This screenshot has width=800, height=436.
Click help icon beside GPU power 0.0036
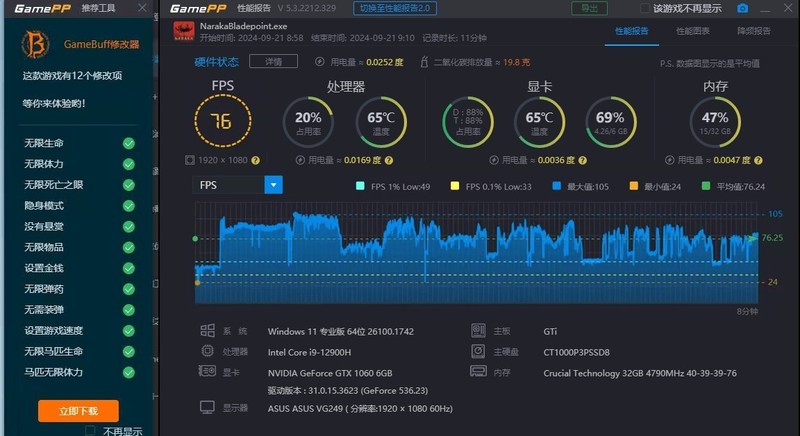coord(583,160)
